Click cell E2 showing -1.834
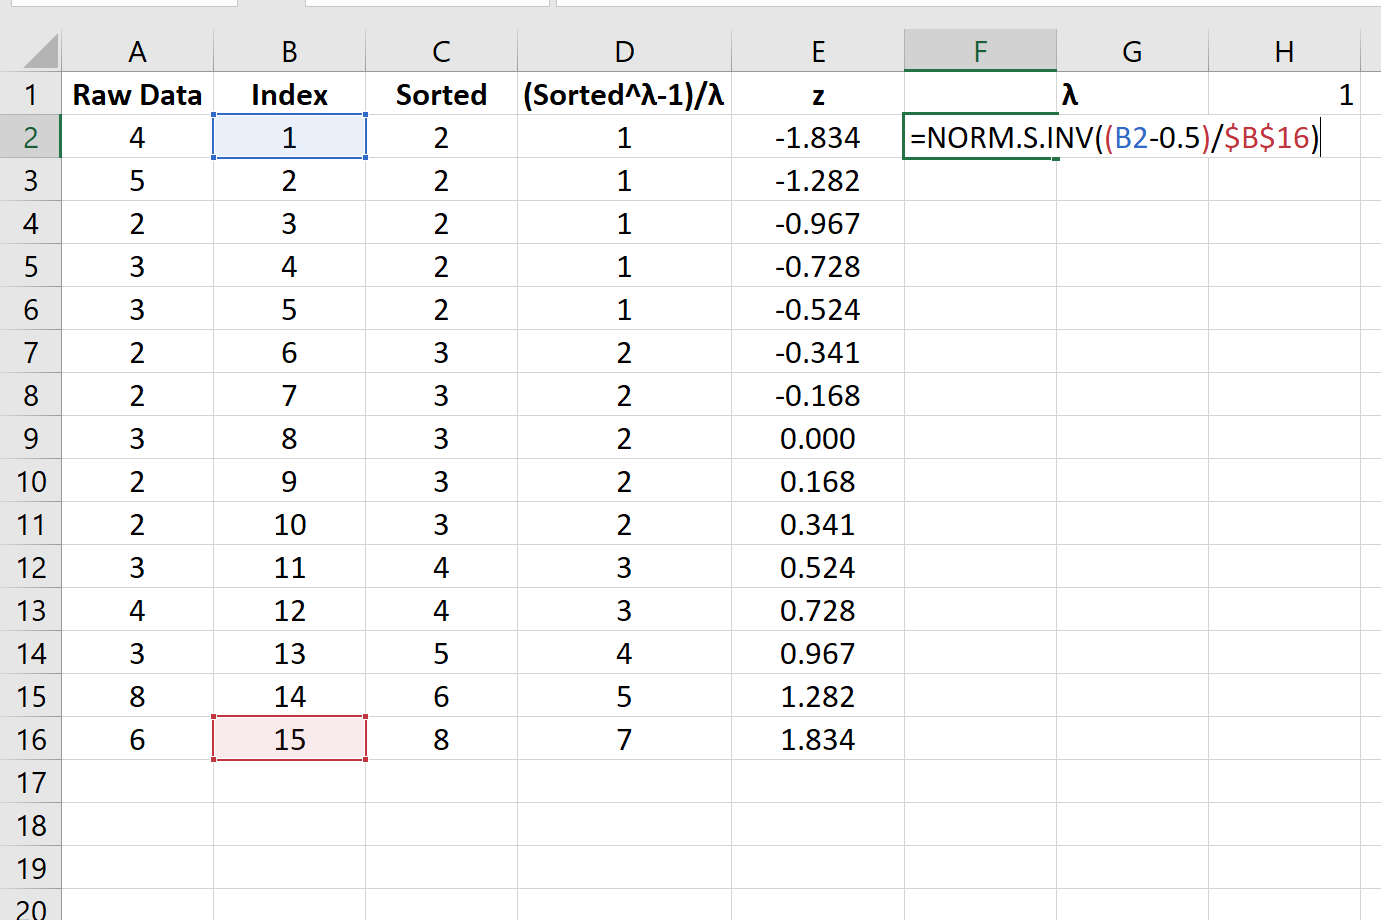The image size is (1381, 920). [818, 137]
